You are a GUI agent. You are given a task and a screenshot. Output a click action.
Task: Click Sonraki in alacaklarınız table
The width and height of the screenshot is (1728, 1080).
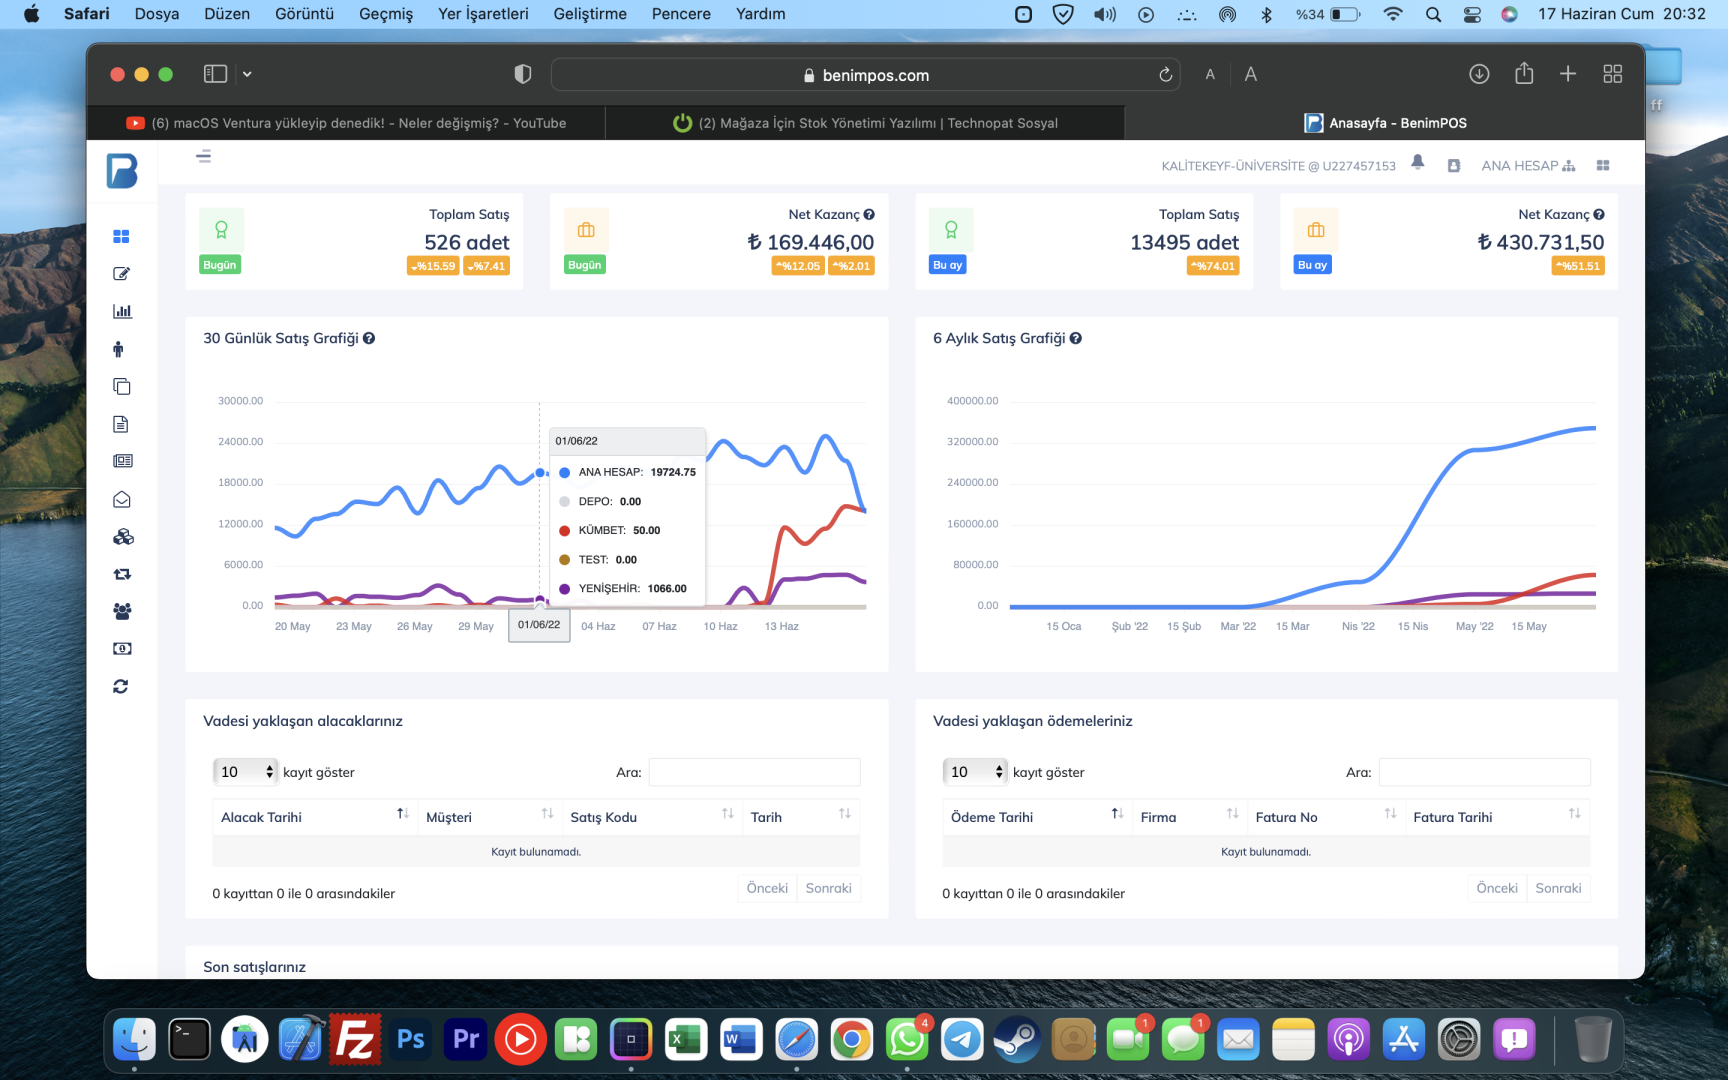click(x=829, y=888)
